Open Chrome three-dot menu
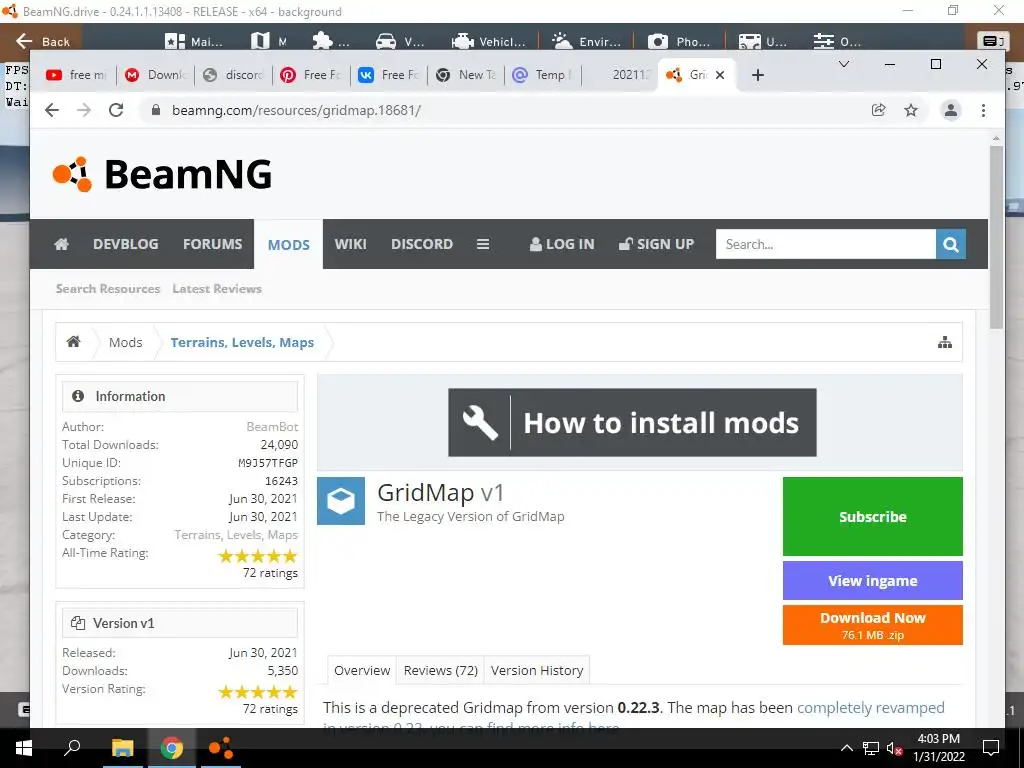This screenshot has height=768, width=1024. click(x=984, y=110)
